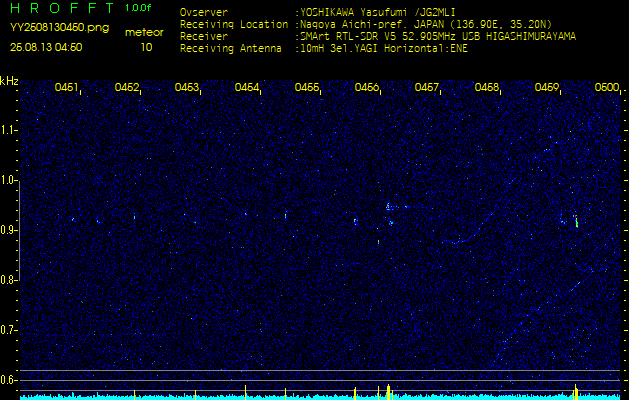The image size is (629, 400).
Task: Click the 0459 time axis label
Action: 546,87
